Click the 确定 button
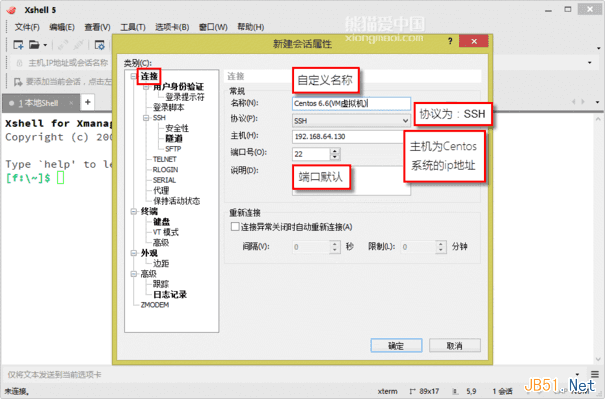This screenshot has width=605, height=399. tap(396, 345)
